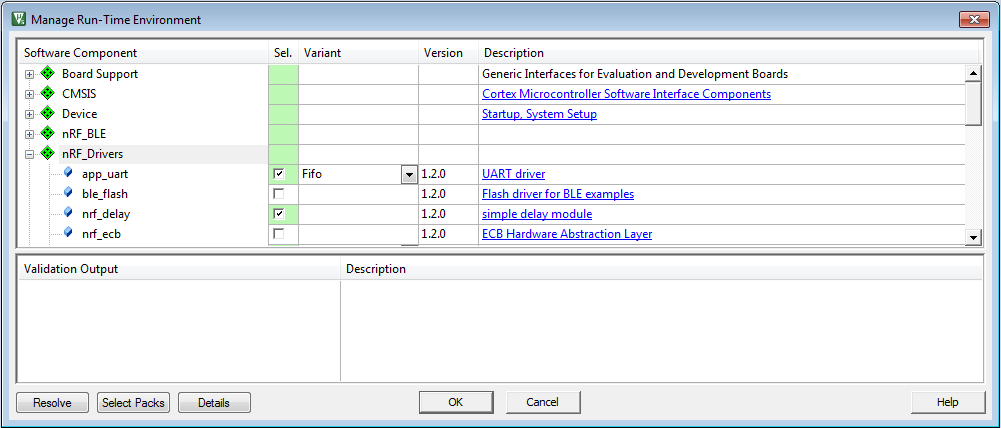Click the ble_flash blue component icon
Screen dimensions: 1001x428
(x=68, y=193)
